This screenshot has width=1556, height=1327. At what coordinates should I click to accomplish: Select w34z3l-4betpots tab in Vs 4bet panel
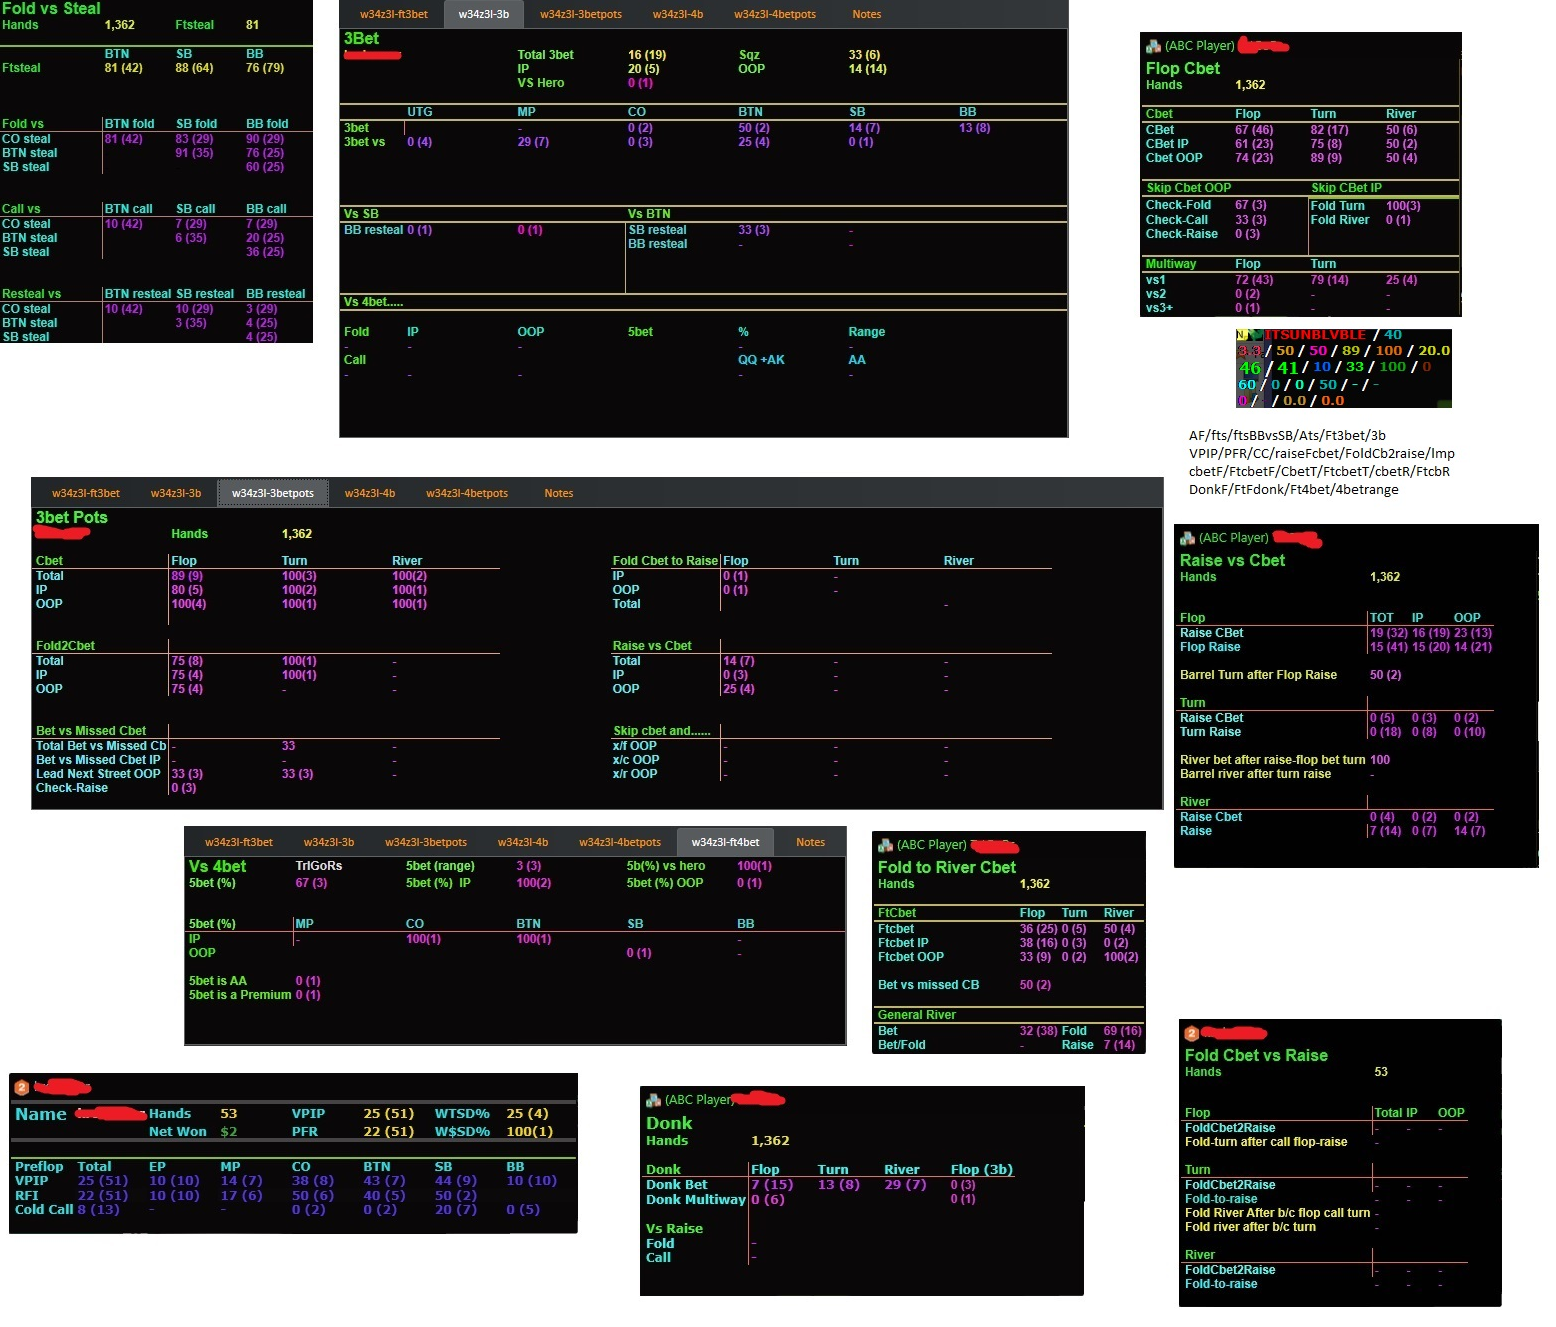[x=620, y=842]
